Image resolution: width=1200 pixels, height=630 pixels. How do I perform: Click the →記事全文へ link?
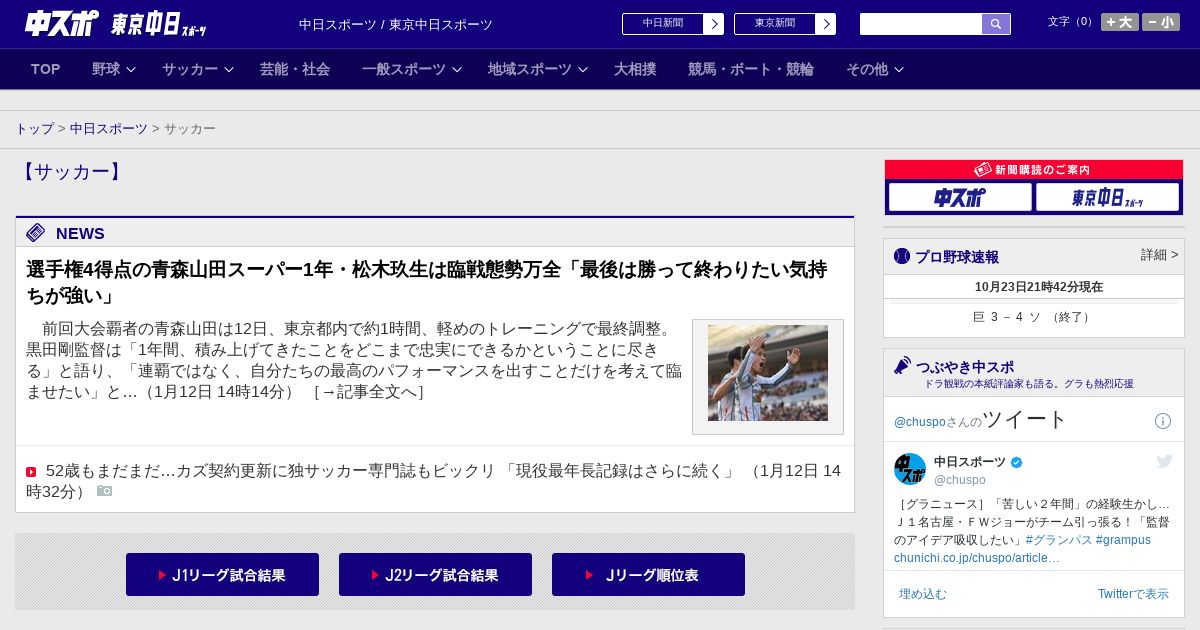(368, 391)
